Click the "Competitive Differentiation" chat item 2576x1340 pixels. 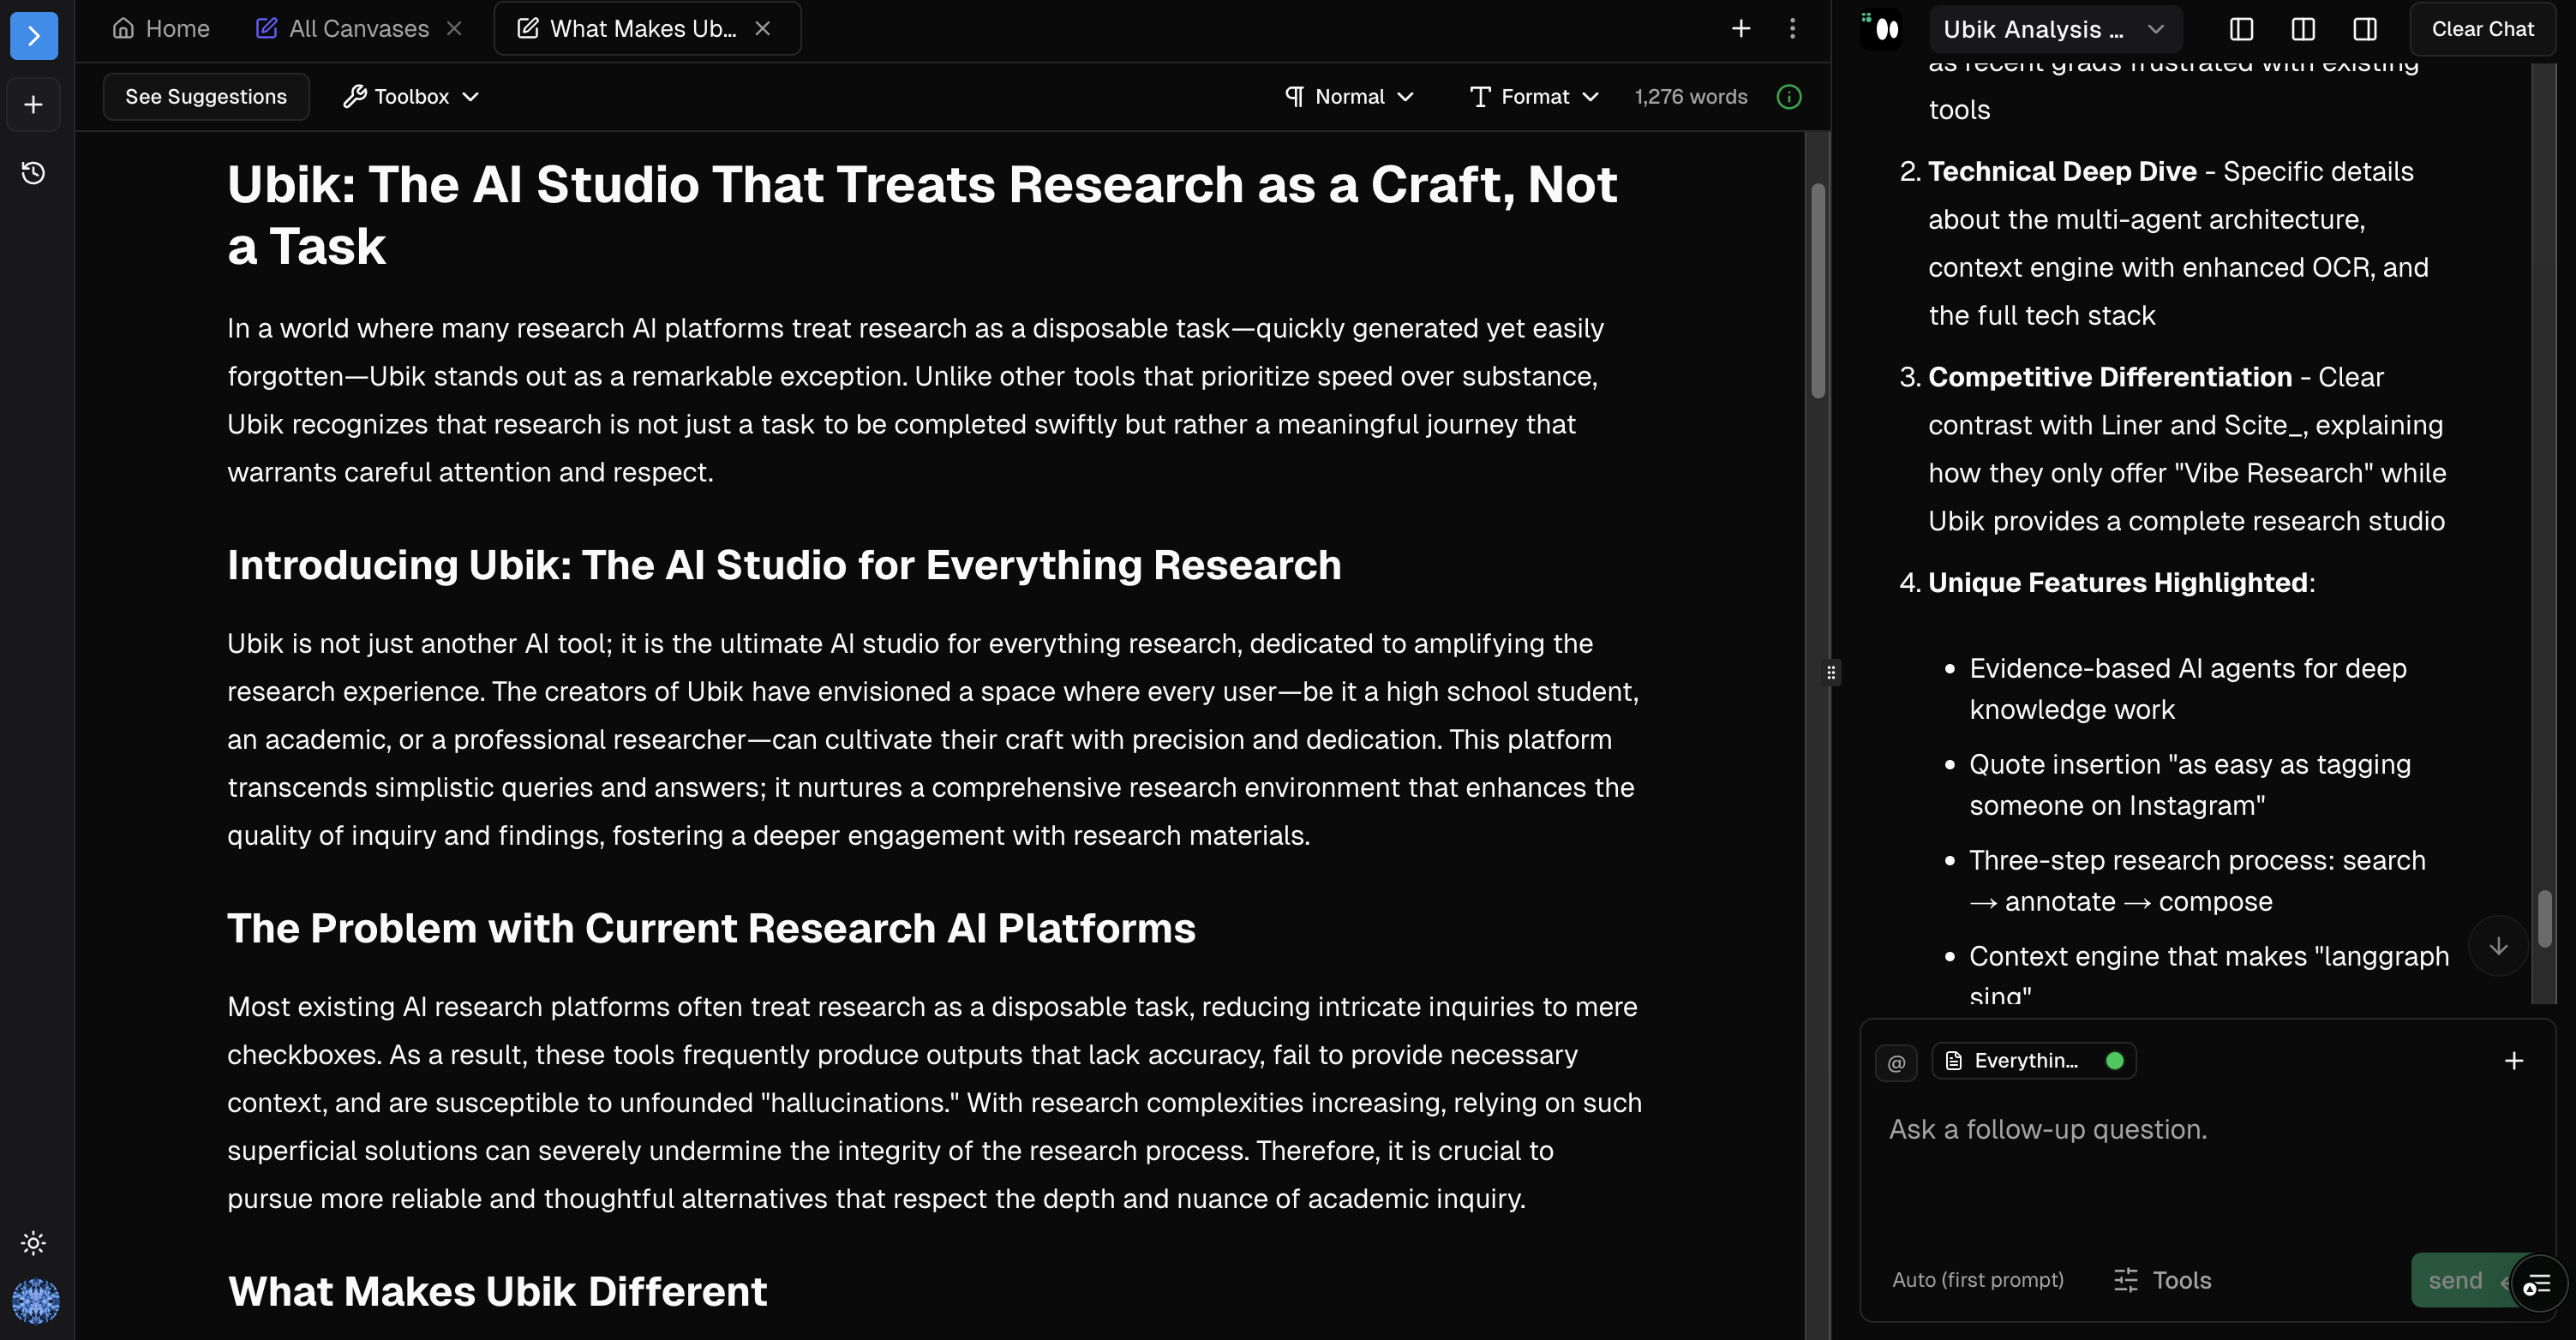(x=2110, y=377)
